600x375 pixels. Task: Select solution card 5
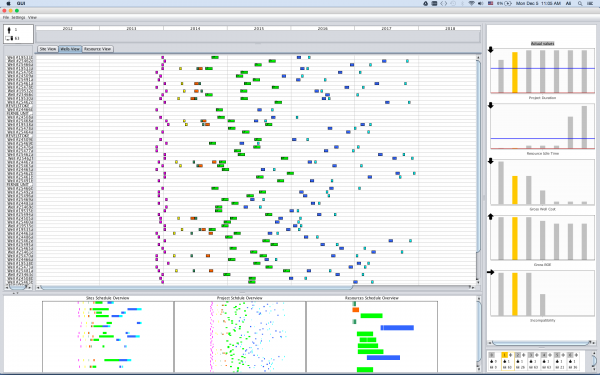560,361
